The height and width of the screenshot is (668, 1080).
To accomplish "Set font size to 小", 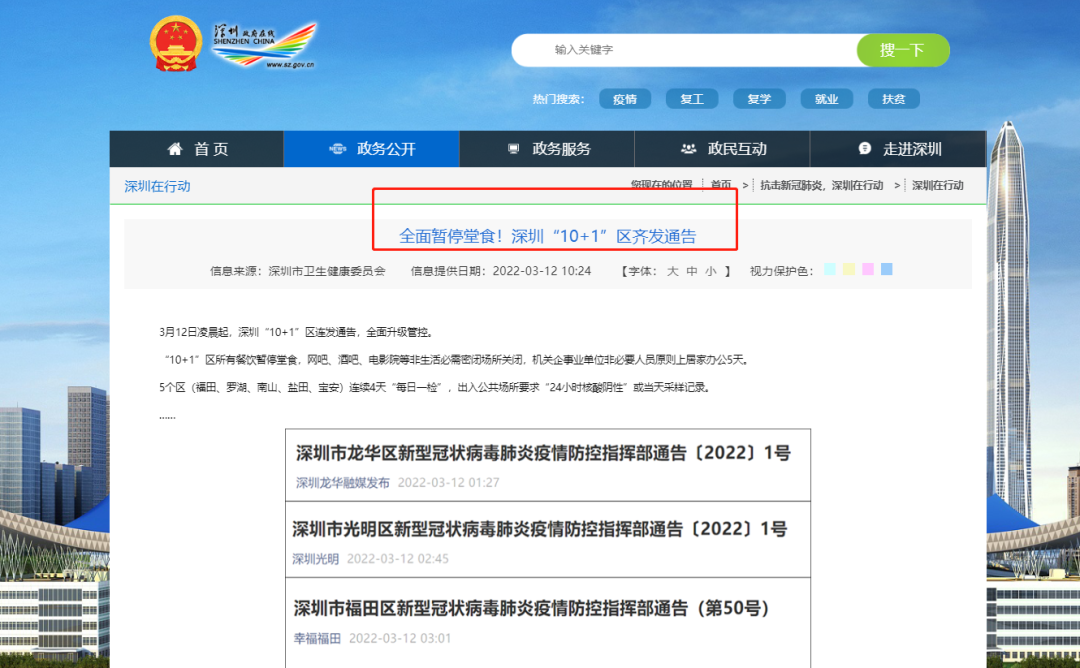I will 710,271.
